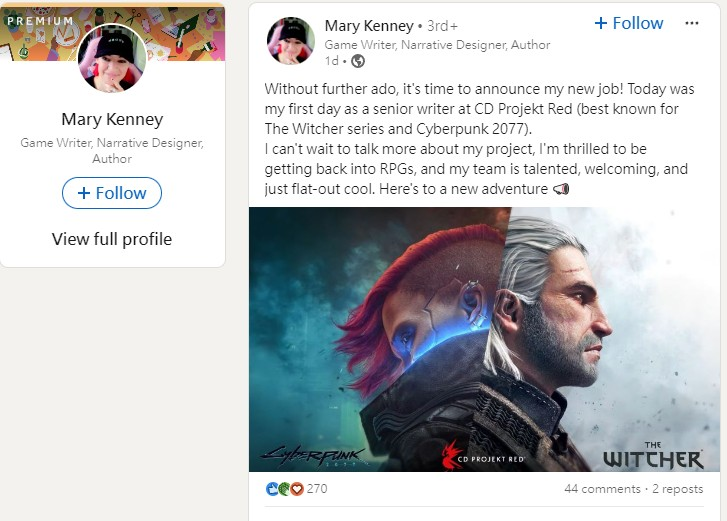Click the large sidebar profile photo
Viewport: 727px width, 521px height.
coord(111,56)
